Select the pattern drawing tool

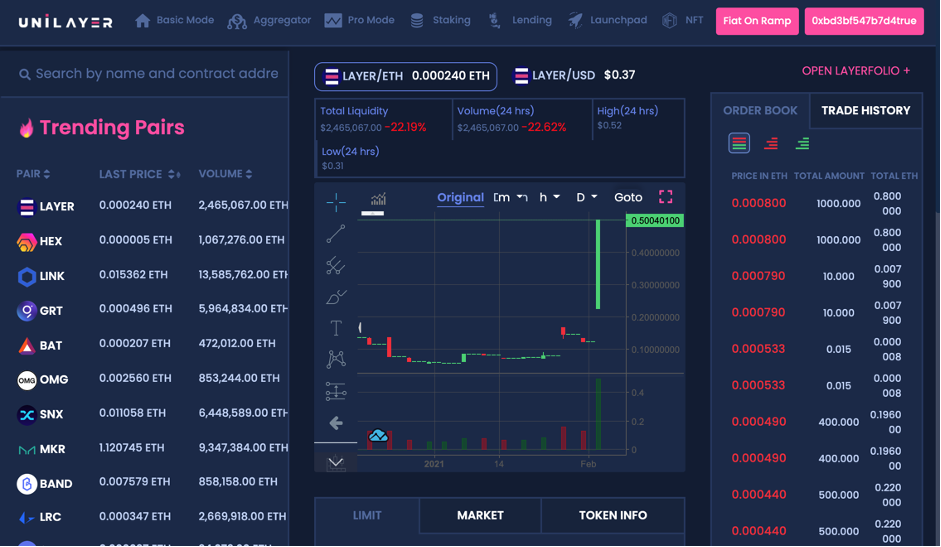336,359
